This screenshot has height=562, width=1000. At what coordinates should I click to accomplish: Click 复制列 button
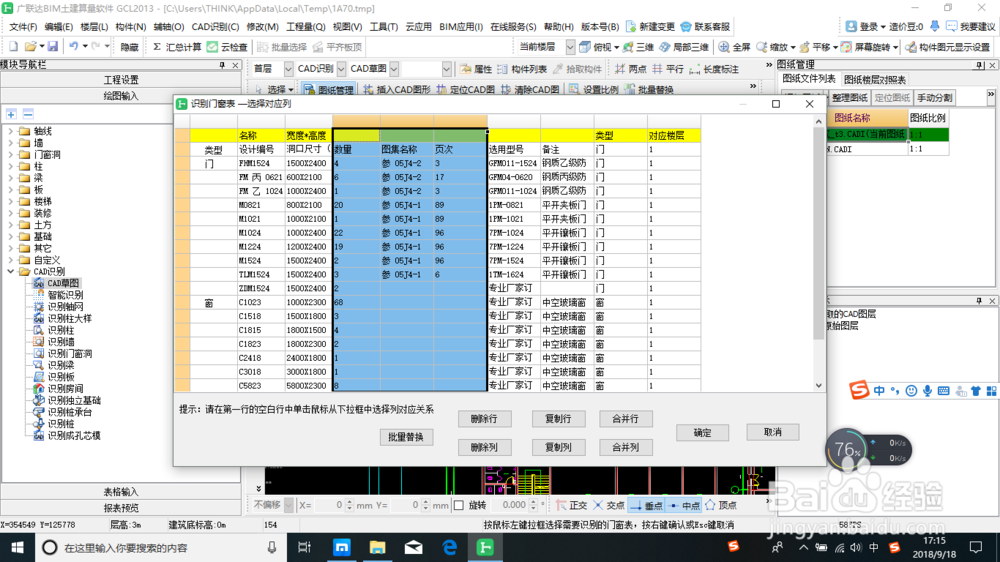[558, 447]
